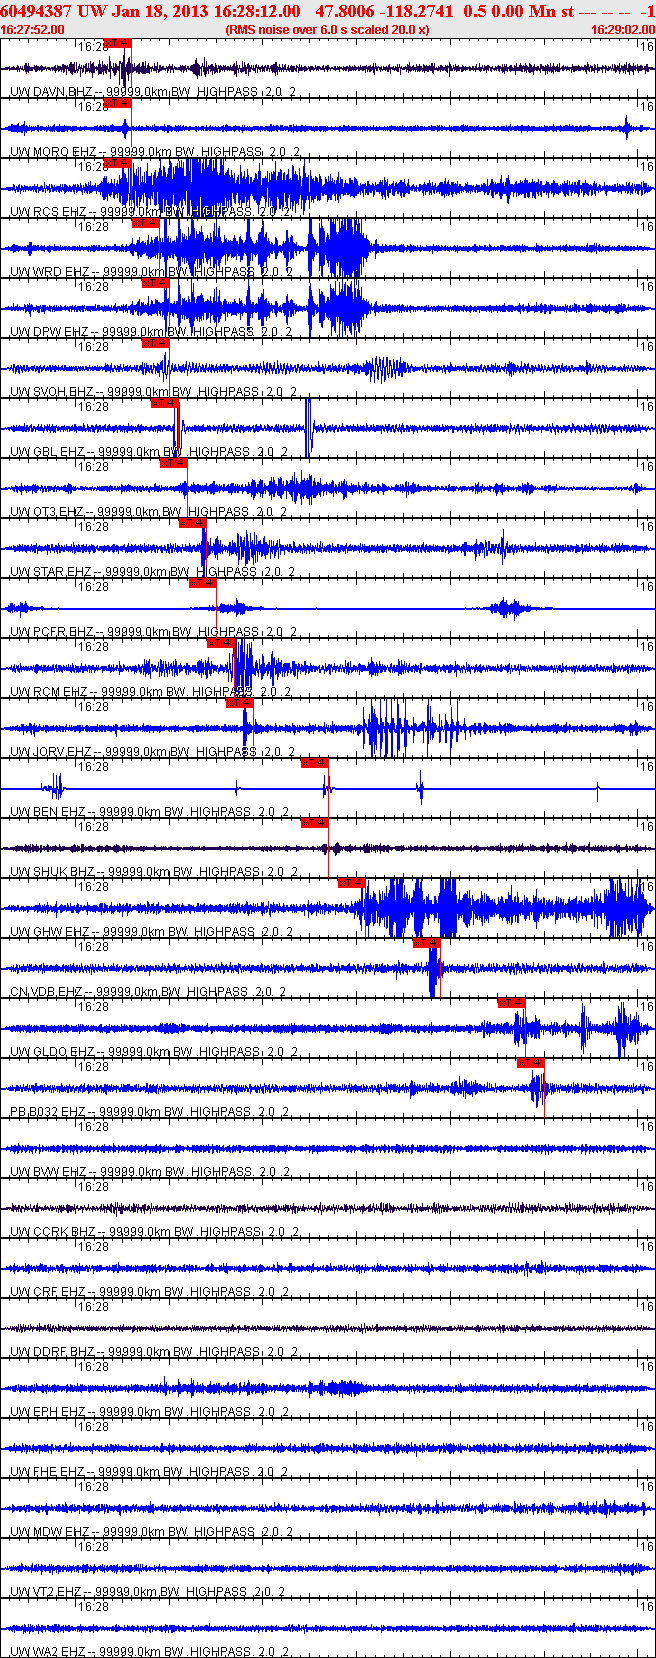Click the red arrival flag on the GBL trace
The width and height of the screenshot is (656, 1658).
164,403
